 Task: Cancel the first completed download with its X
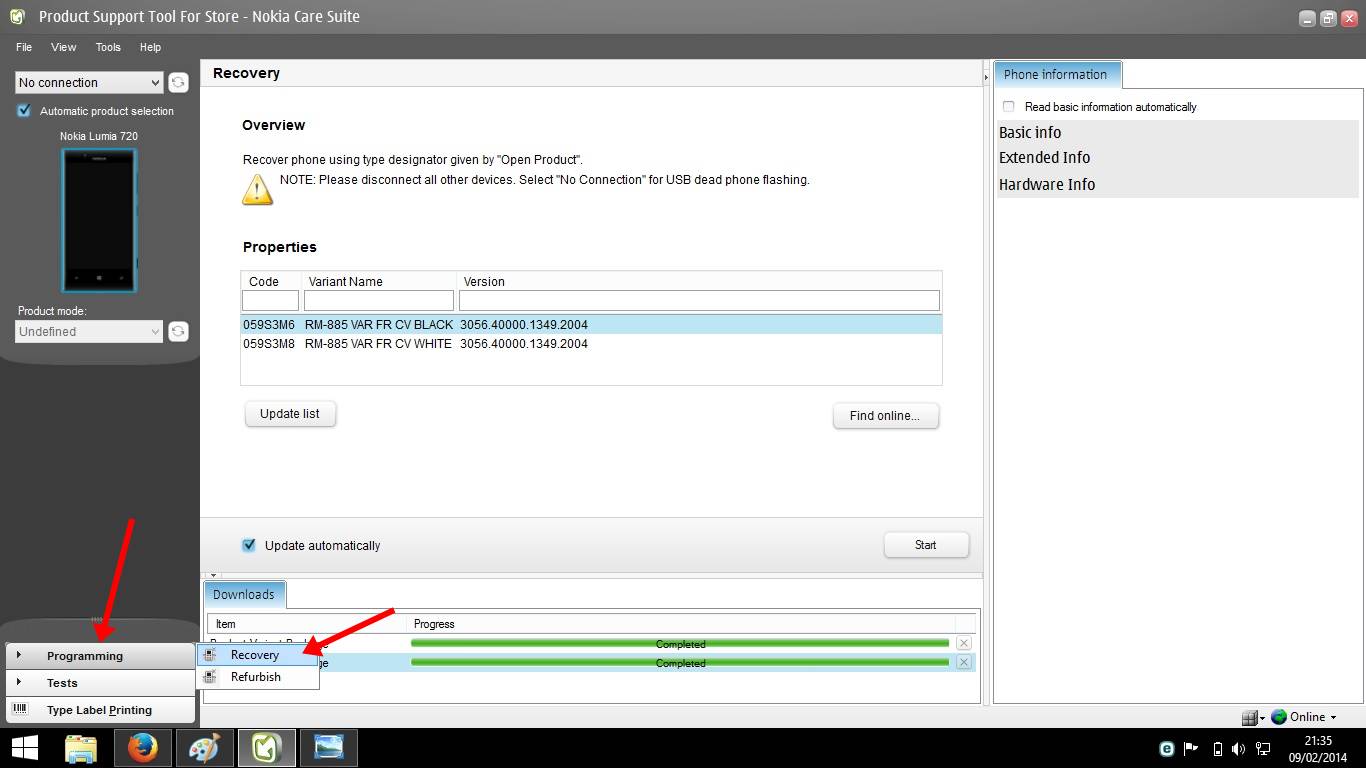coord(963,644)
